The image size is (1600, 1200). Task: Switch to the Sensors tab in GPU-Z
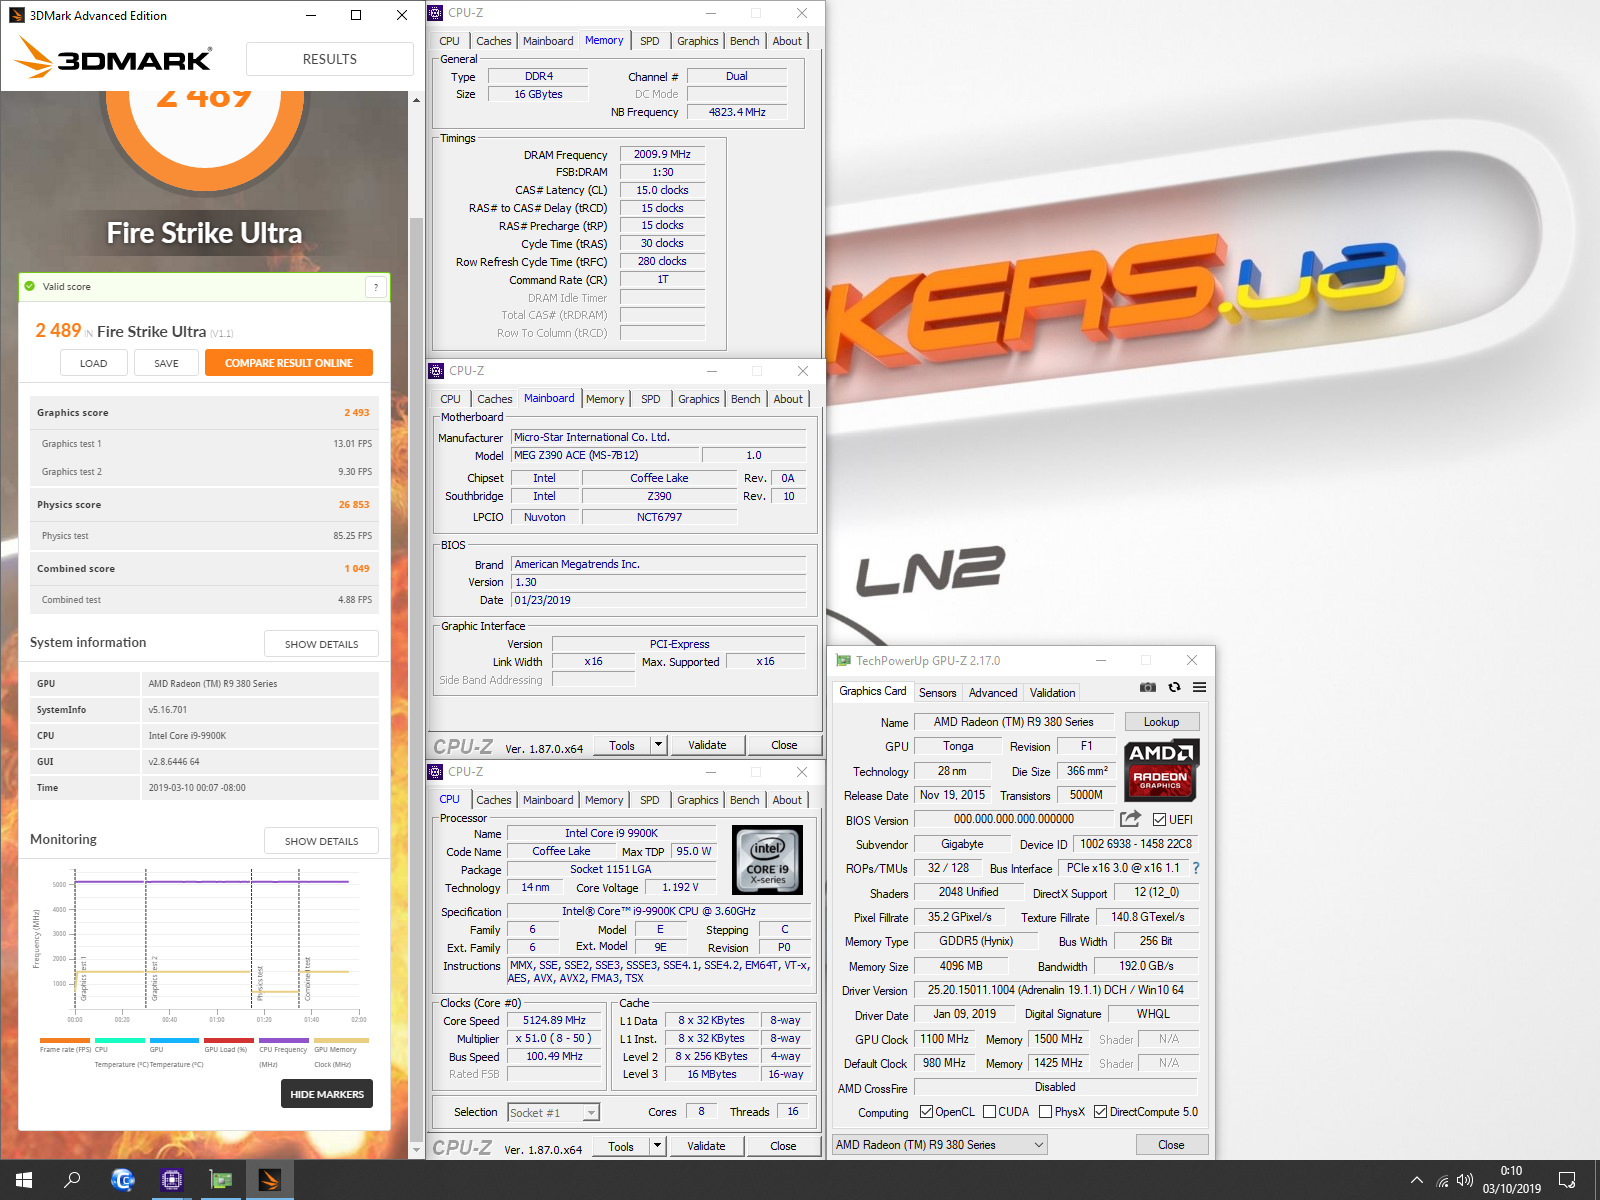pos(937,692)
